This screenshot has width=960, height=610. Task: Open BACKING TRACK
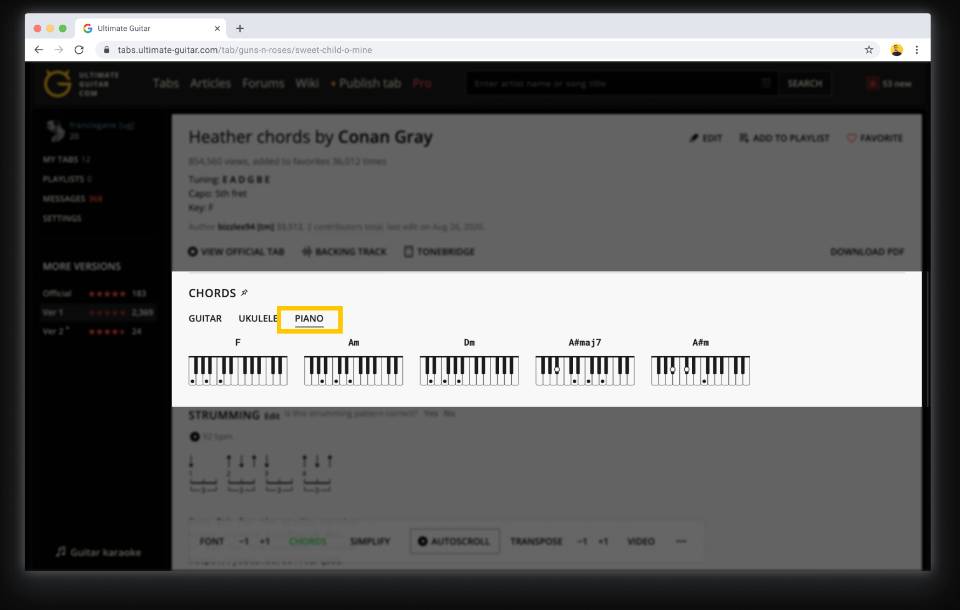pyautogui.click(x=344, y=252)
